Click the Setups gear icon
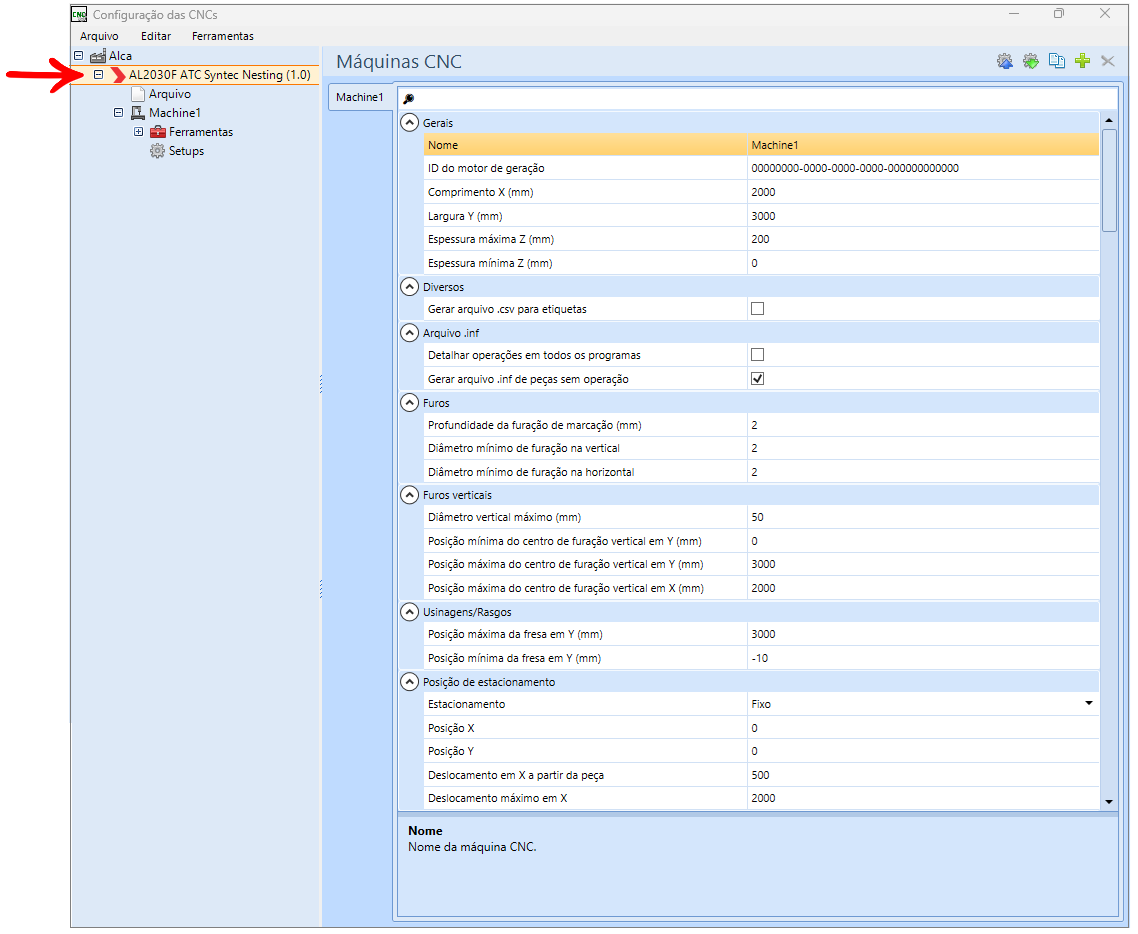The width and height of the screenshot is (1138, 934). (157, 151)
